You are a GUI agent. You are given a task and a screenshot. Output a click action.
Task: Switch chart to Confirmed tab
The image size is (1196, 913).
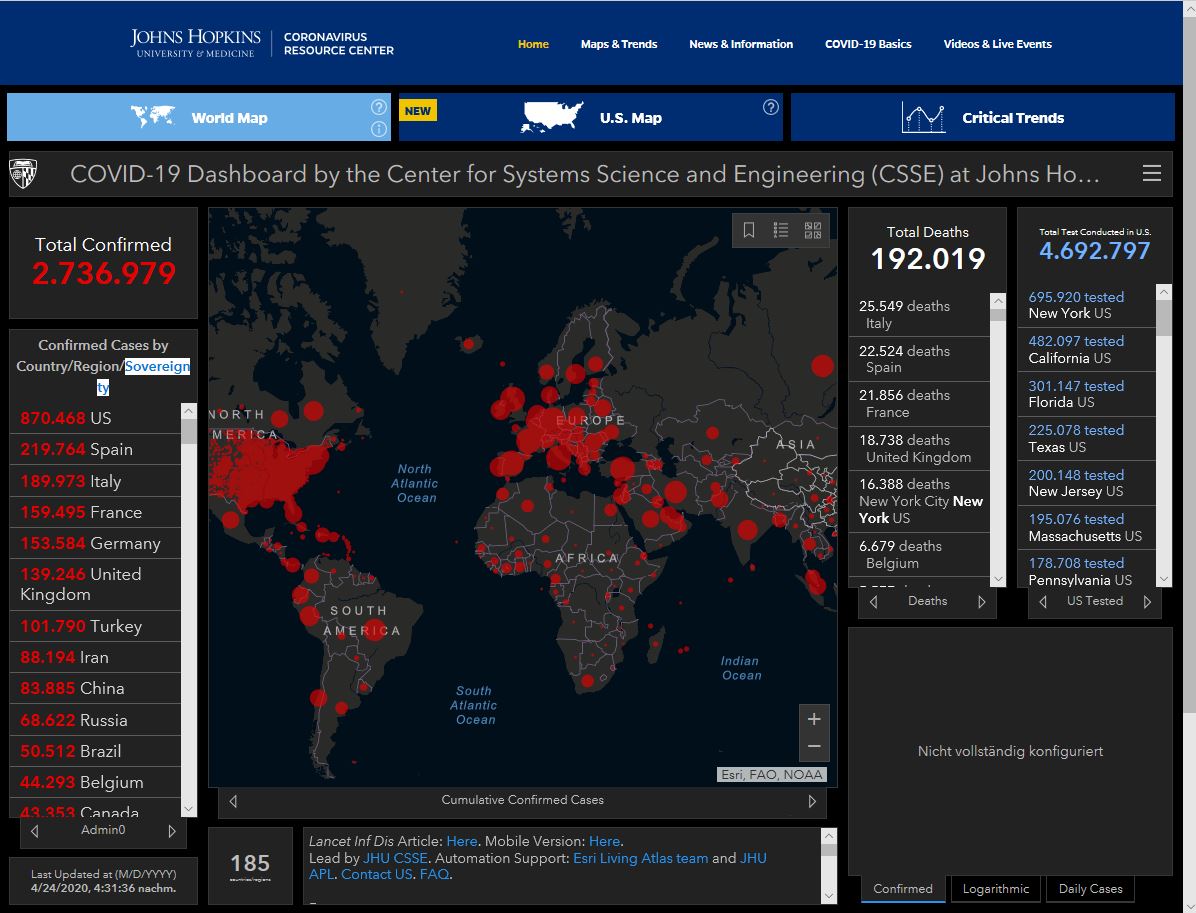[x=903, y=889]
